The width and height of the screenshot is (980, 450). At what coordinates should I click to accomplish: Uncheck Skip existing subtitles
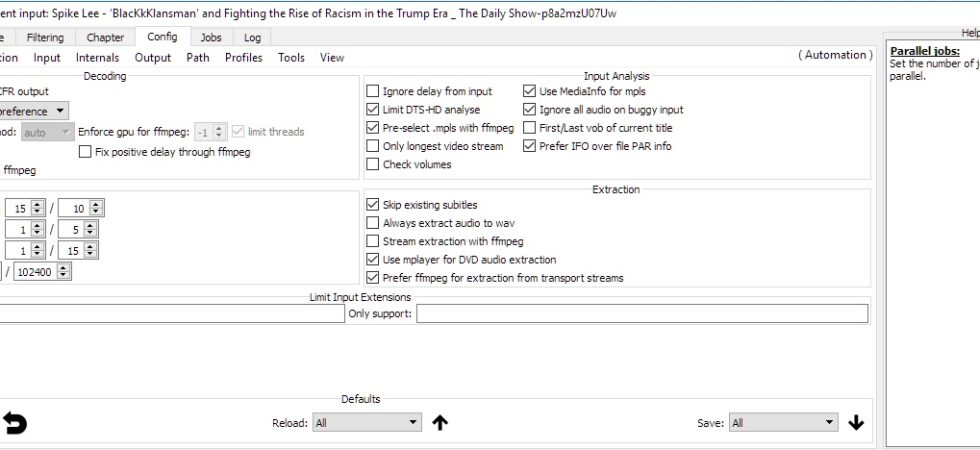coord(372,205)
